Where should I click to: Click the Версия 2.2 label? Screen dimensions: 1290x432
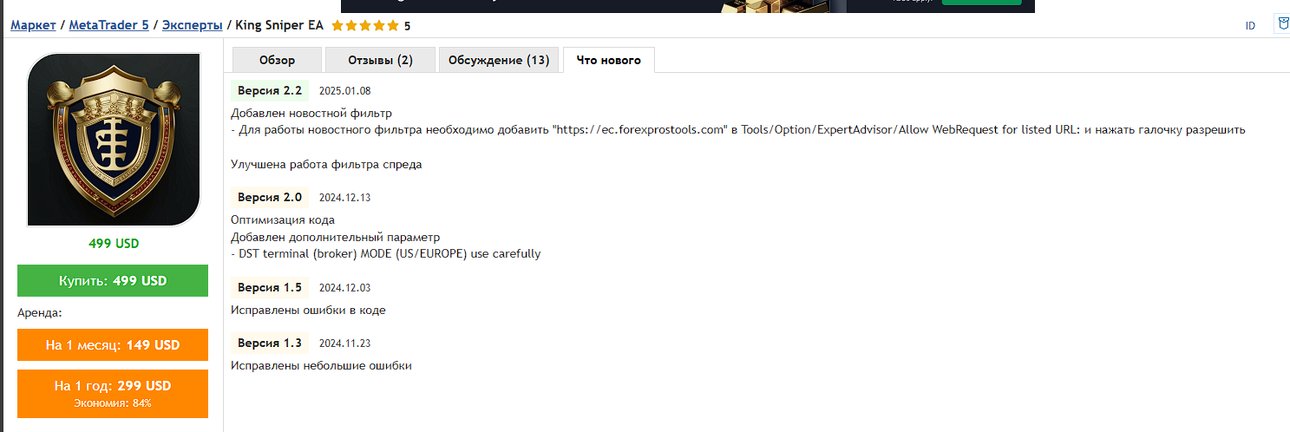click(x=270, y=91)
